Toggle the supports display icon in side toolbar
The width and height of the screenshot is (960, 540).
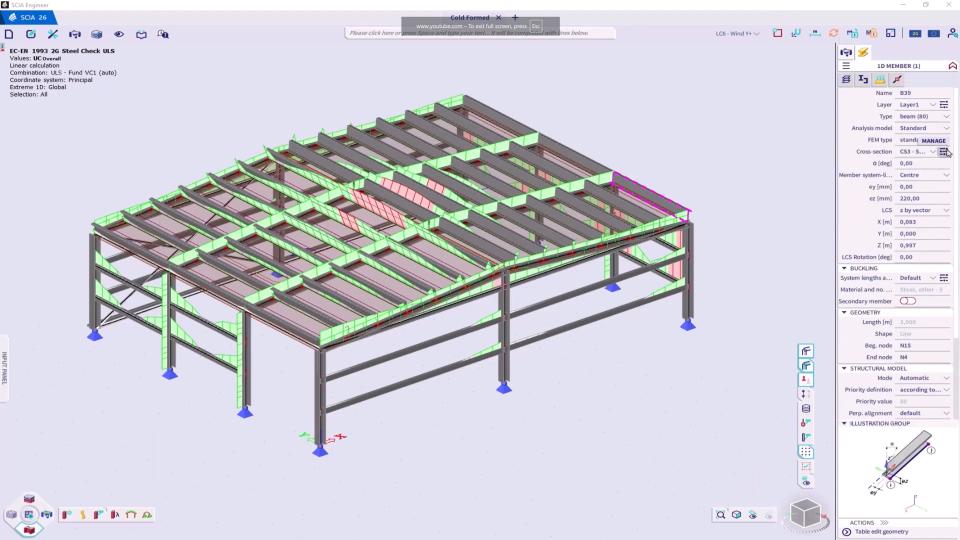click(806, 380)
